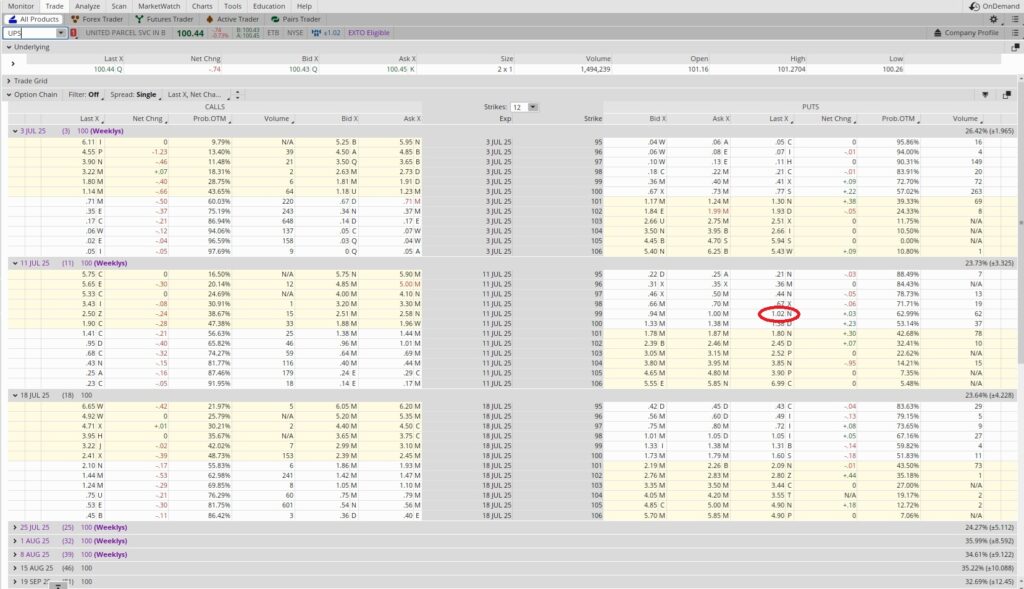Open the Strikes count dropdown
Viewport: 1024px width, 589px height.
pyautogui.click(x=532, y=107)
